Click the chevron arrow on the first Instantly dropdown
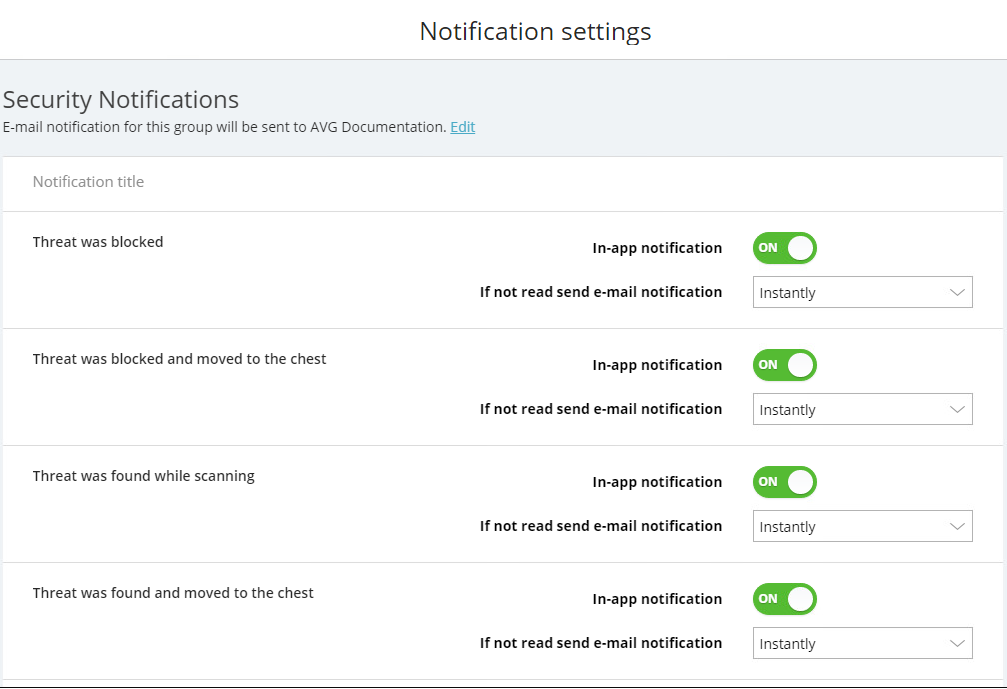 tap(957, 292)
